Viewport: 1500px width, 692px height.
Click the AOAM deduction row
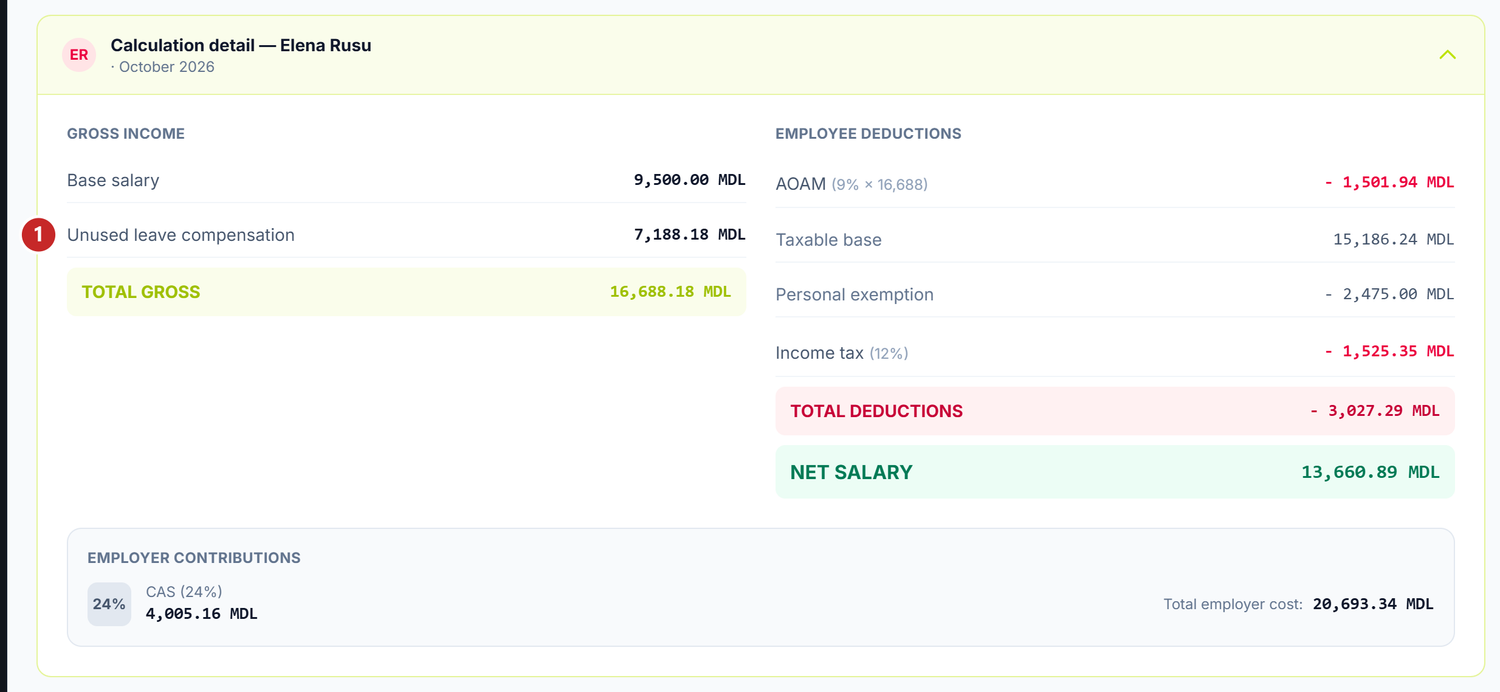(1115, 183)
